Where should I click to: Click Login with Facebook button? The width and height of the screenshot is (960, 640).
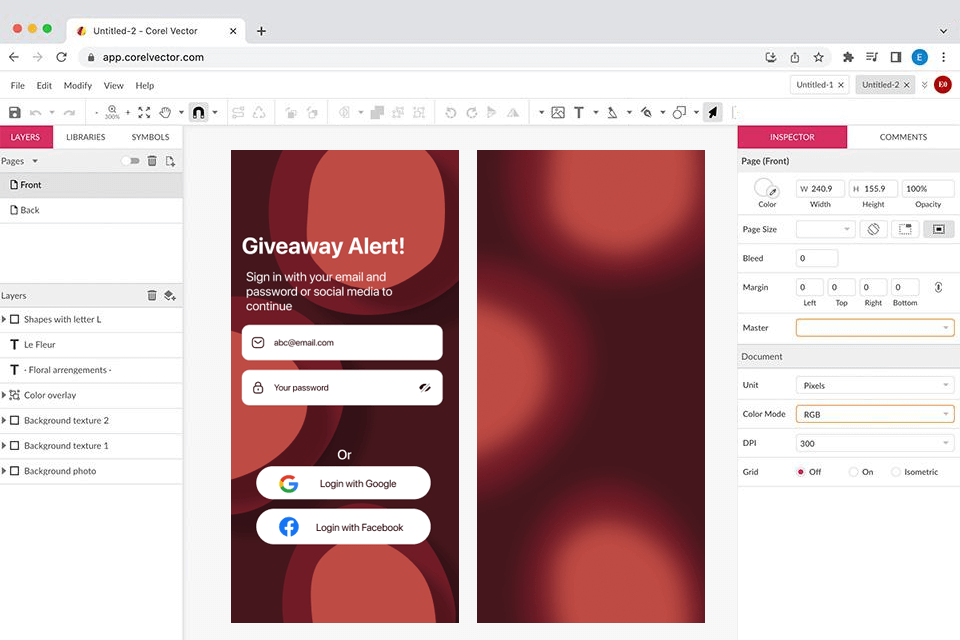click(343, 527)
